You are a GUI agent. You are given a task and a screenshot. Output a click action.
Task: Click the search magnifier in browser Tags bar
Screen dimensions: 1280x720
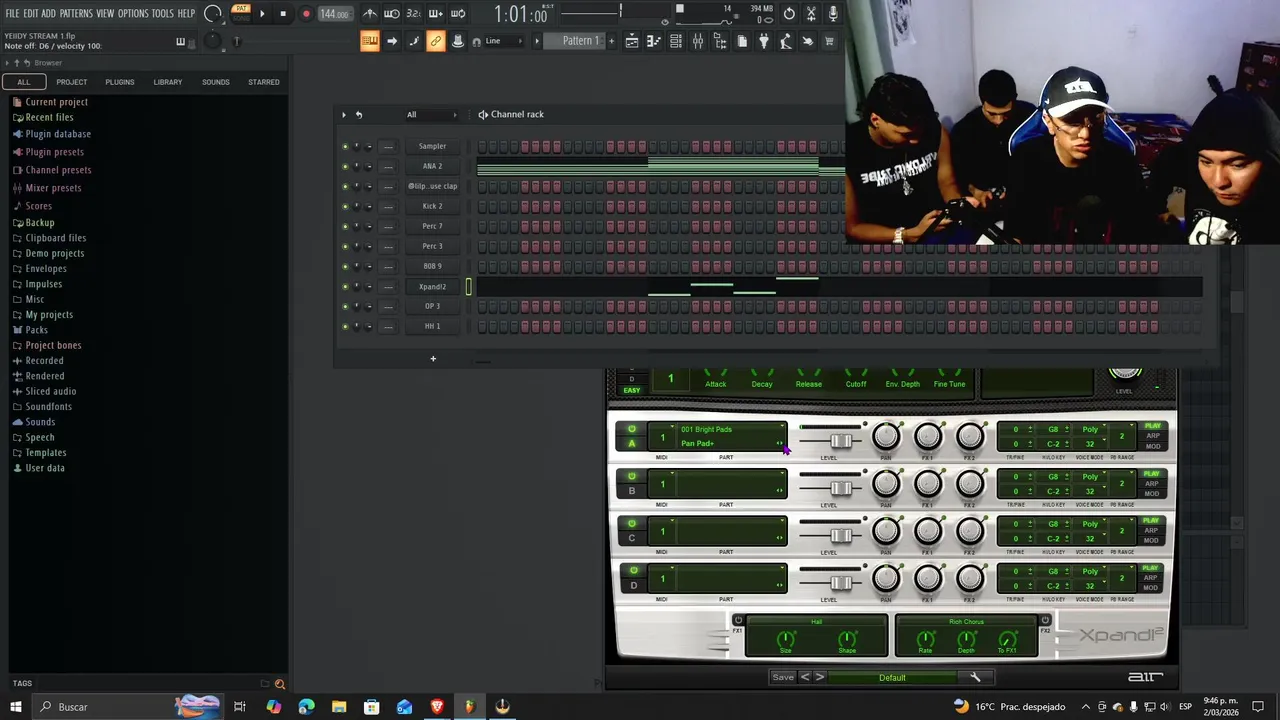click(280, 684)
